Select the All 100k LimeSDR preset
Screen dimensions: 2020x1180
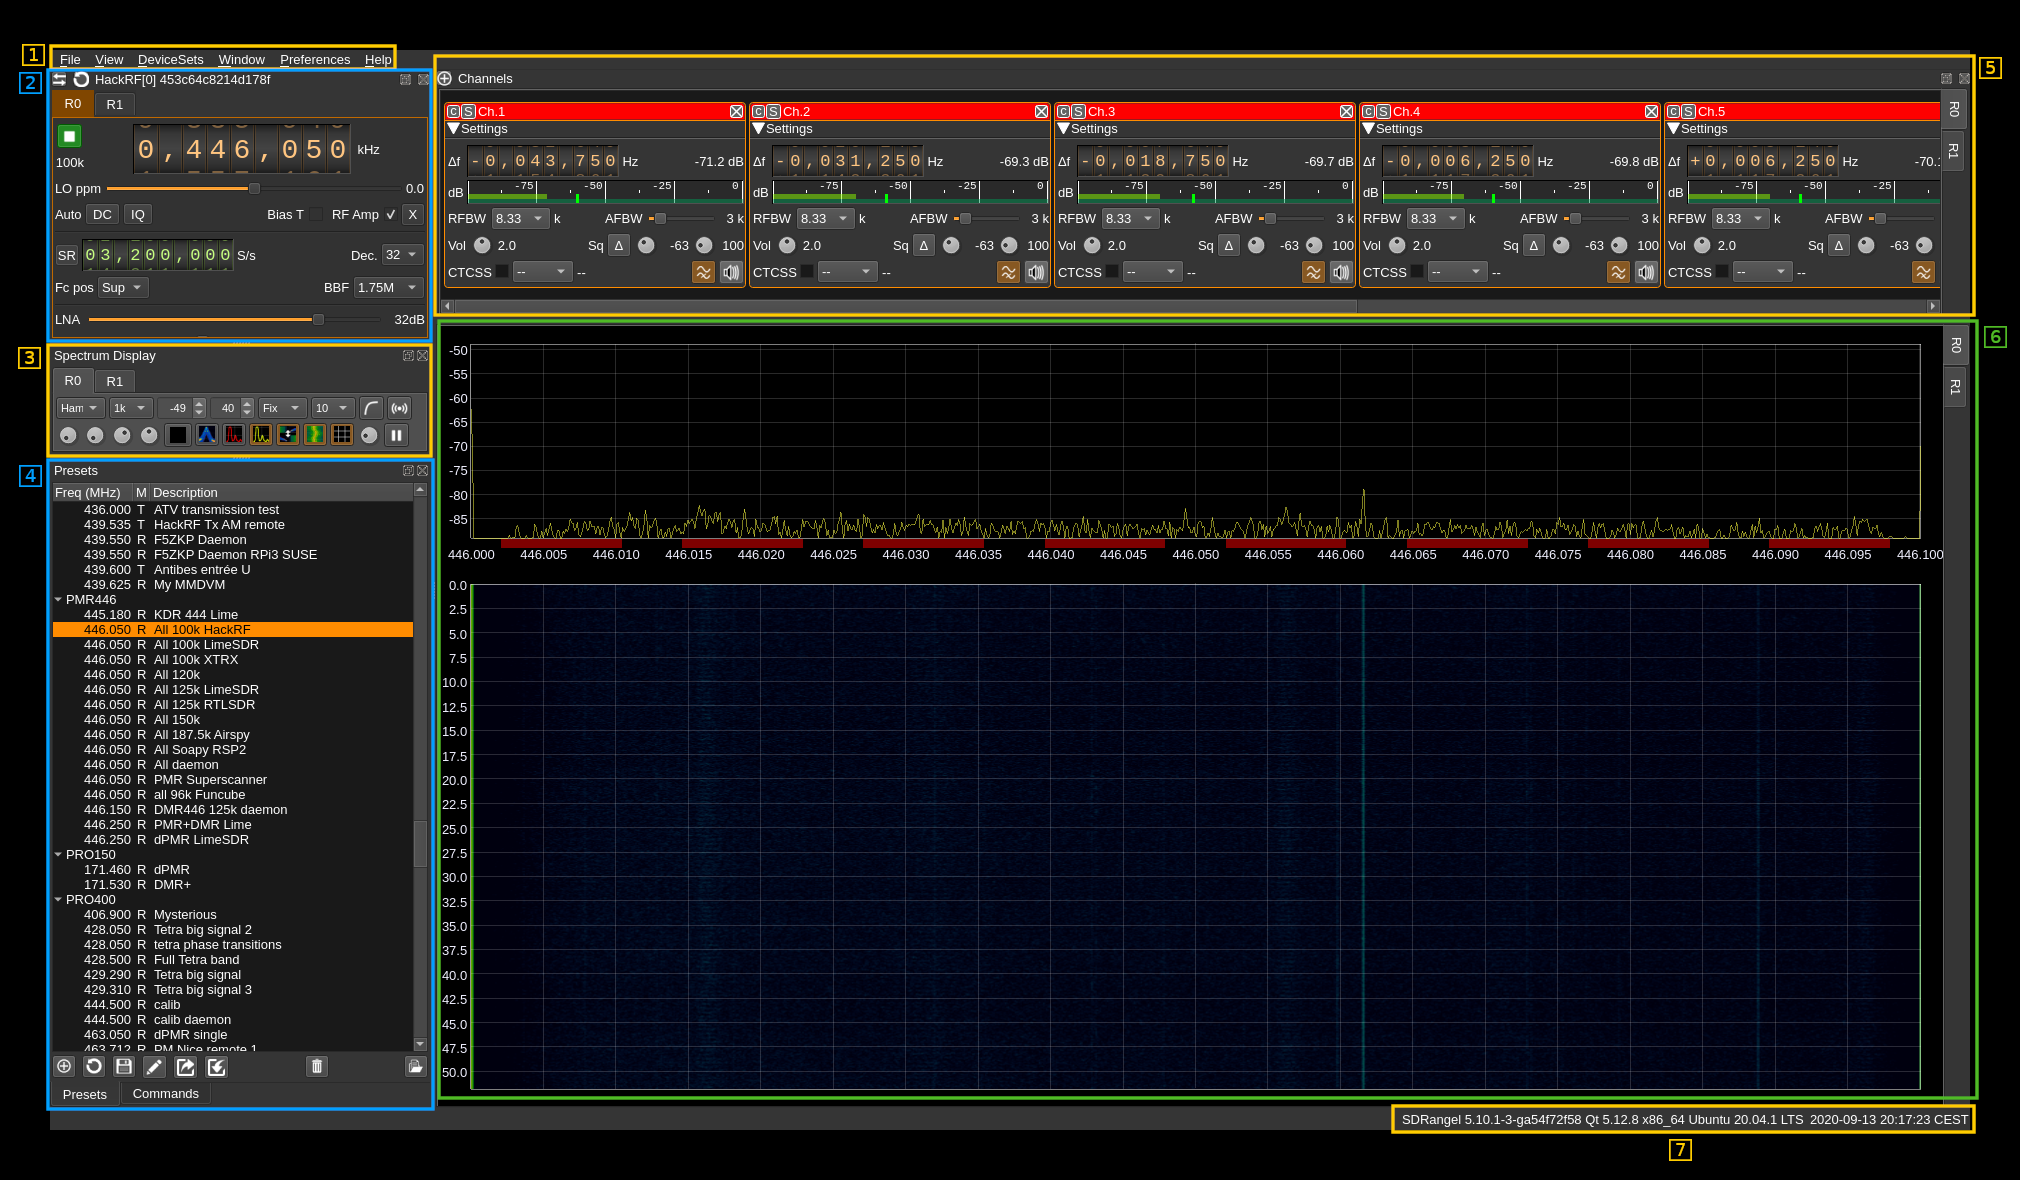[x=205, y=645]
